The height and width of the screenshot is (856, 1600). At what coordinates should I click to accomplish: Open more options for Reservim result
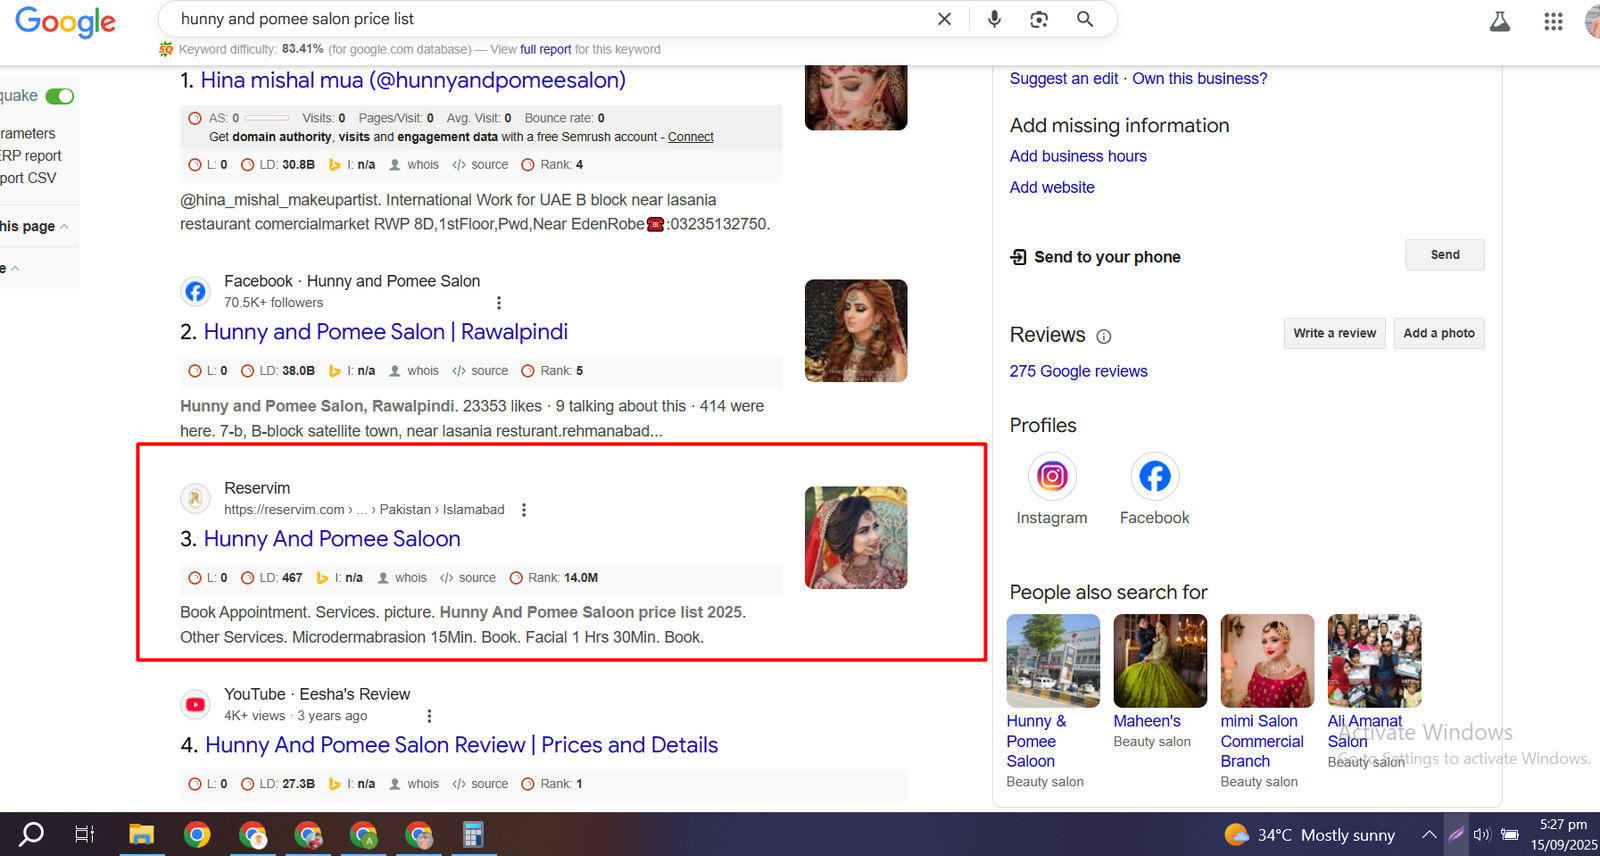pos(524,510)
